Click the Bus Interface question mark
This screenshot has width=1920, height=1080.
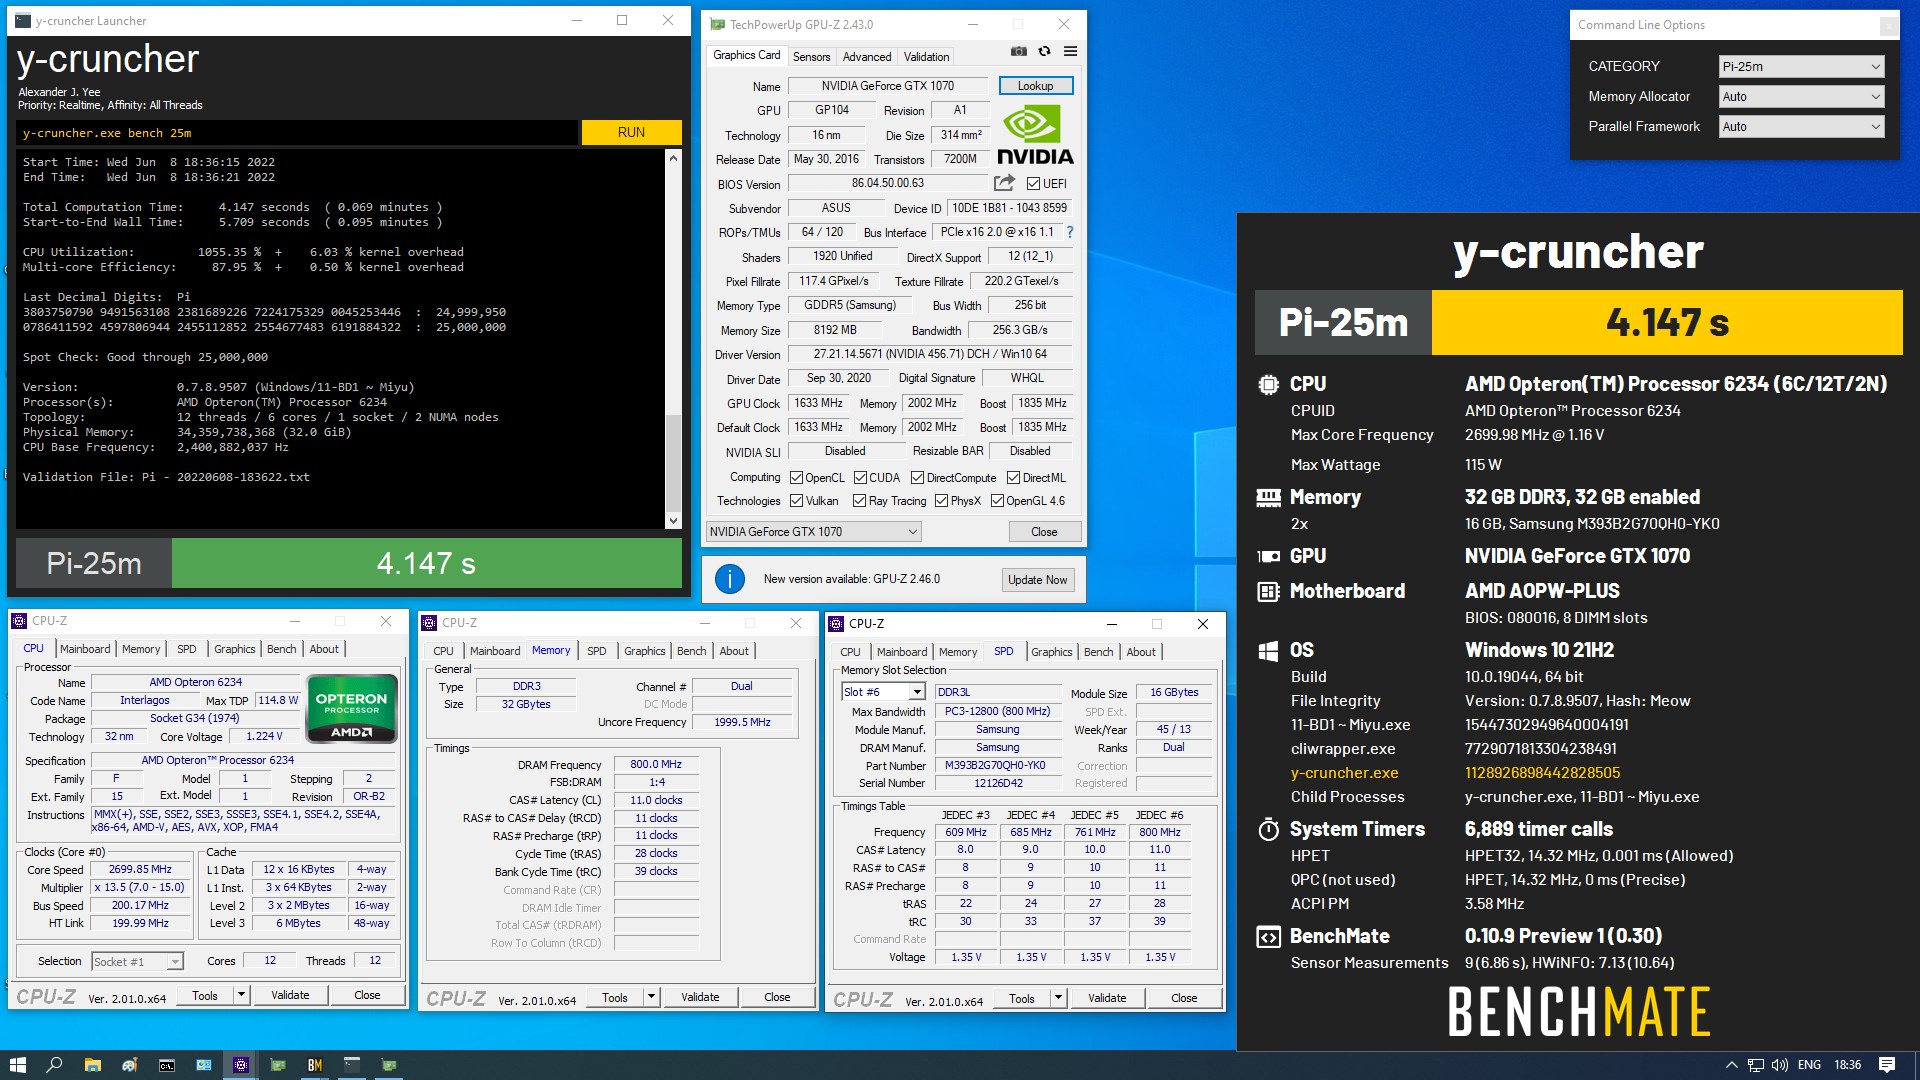tap(1070, 232)
